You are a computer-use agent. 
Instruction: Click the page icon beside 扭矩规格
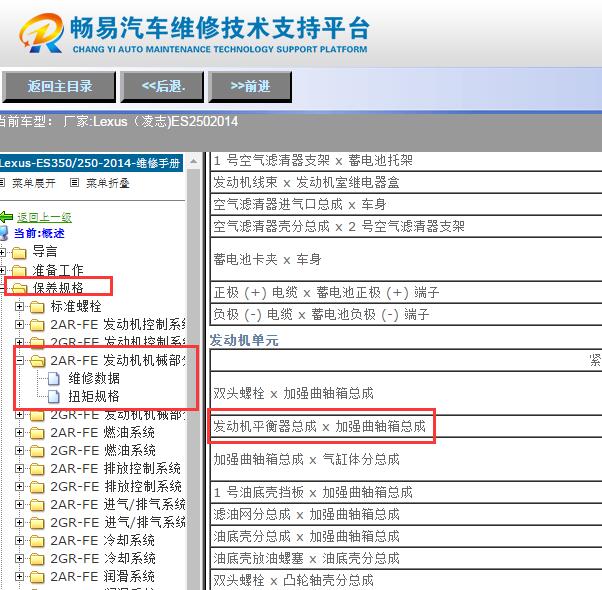(x=53, y=397)
